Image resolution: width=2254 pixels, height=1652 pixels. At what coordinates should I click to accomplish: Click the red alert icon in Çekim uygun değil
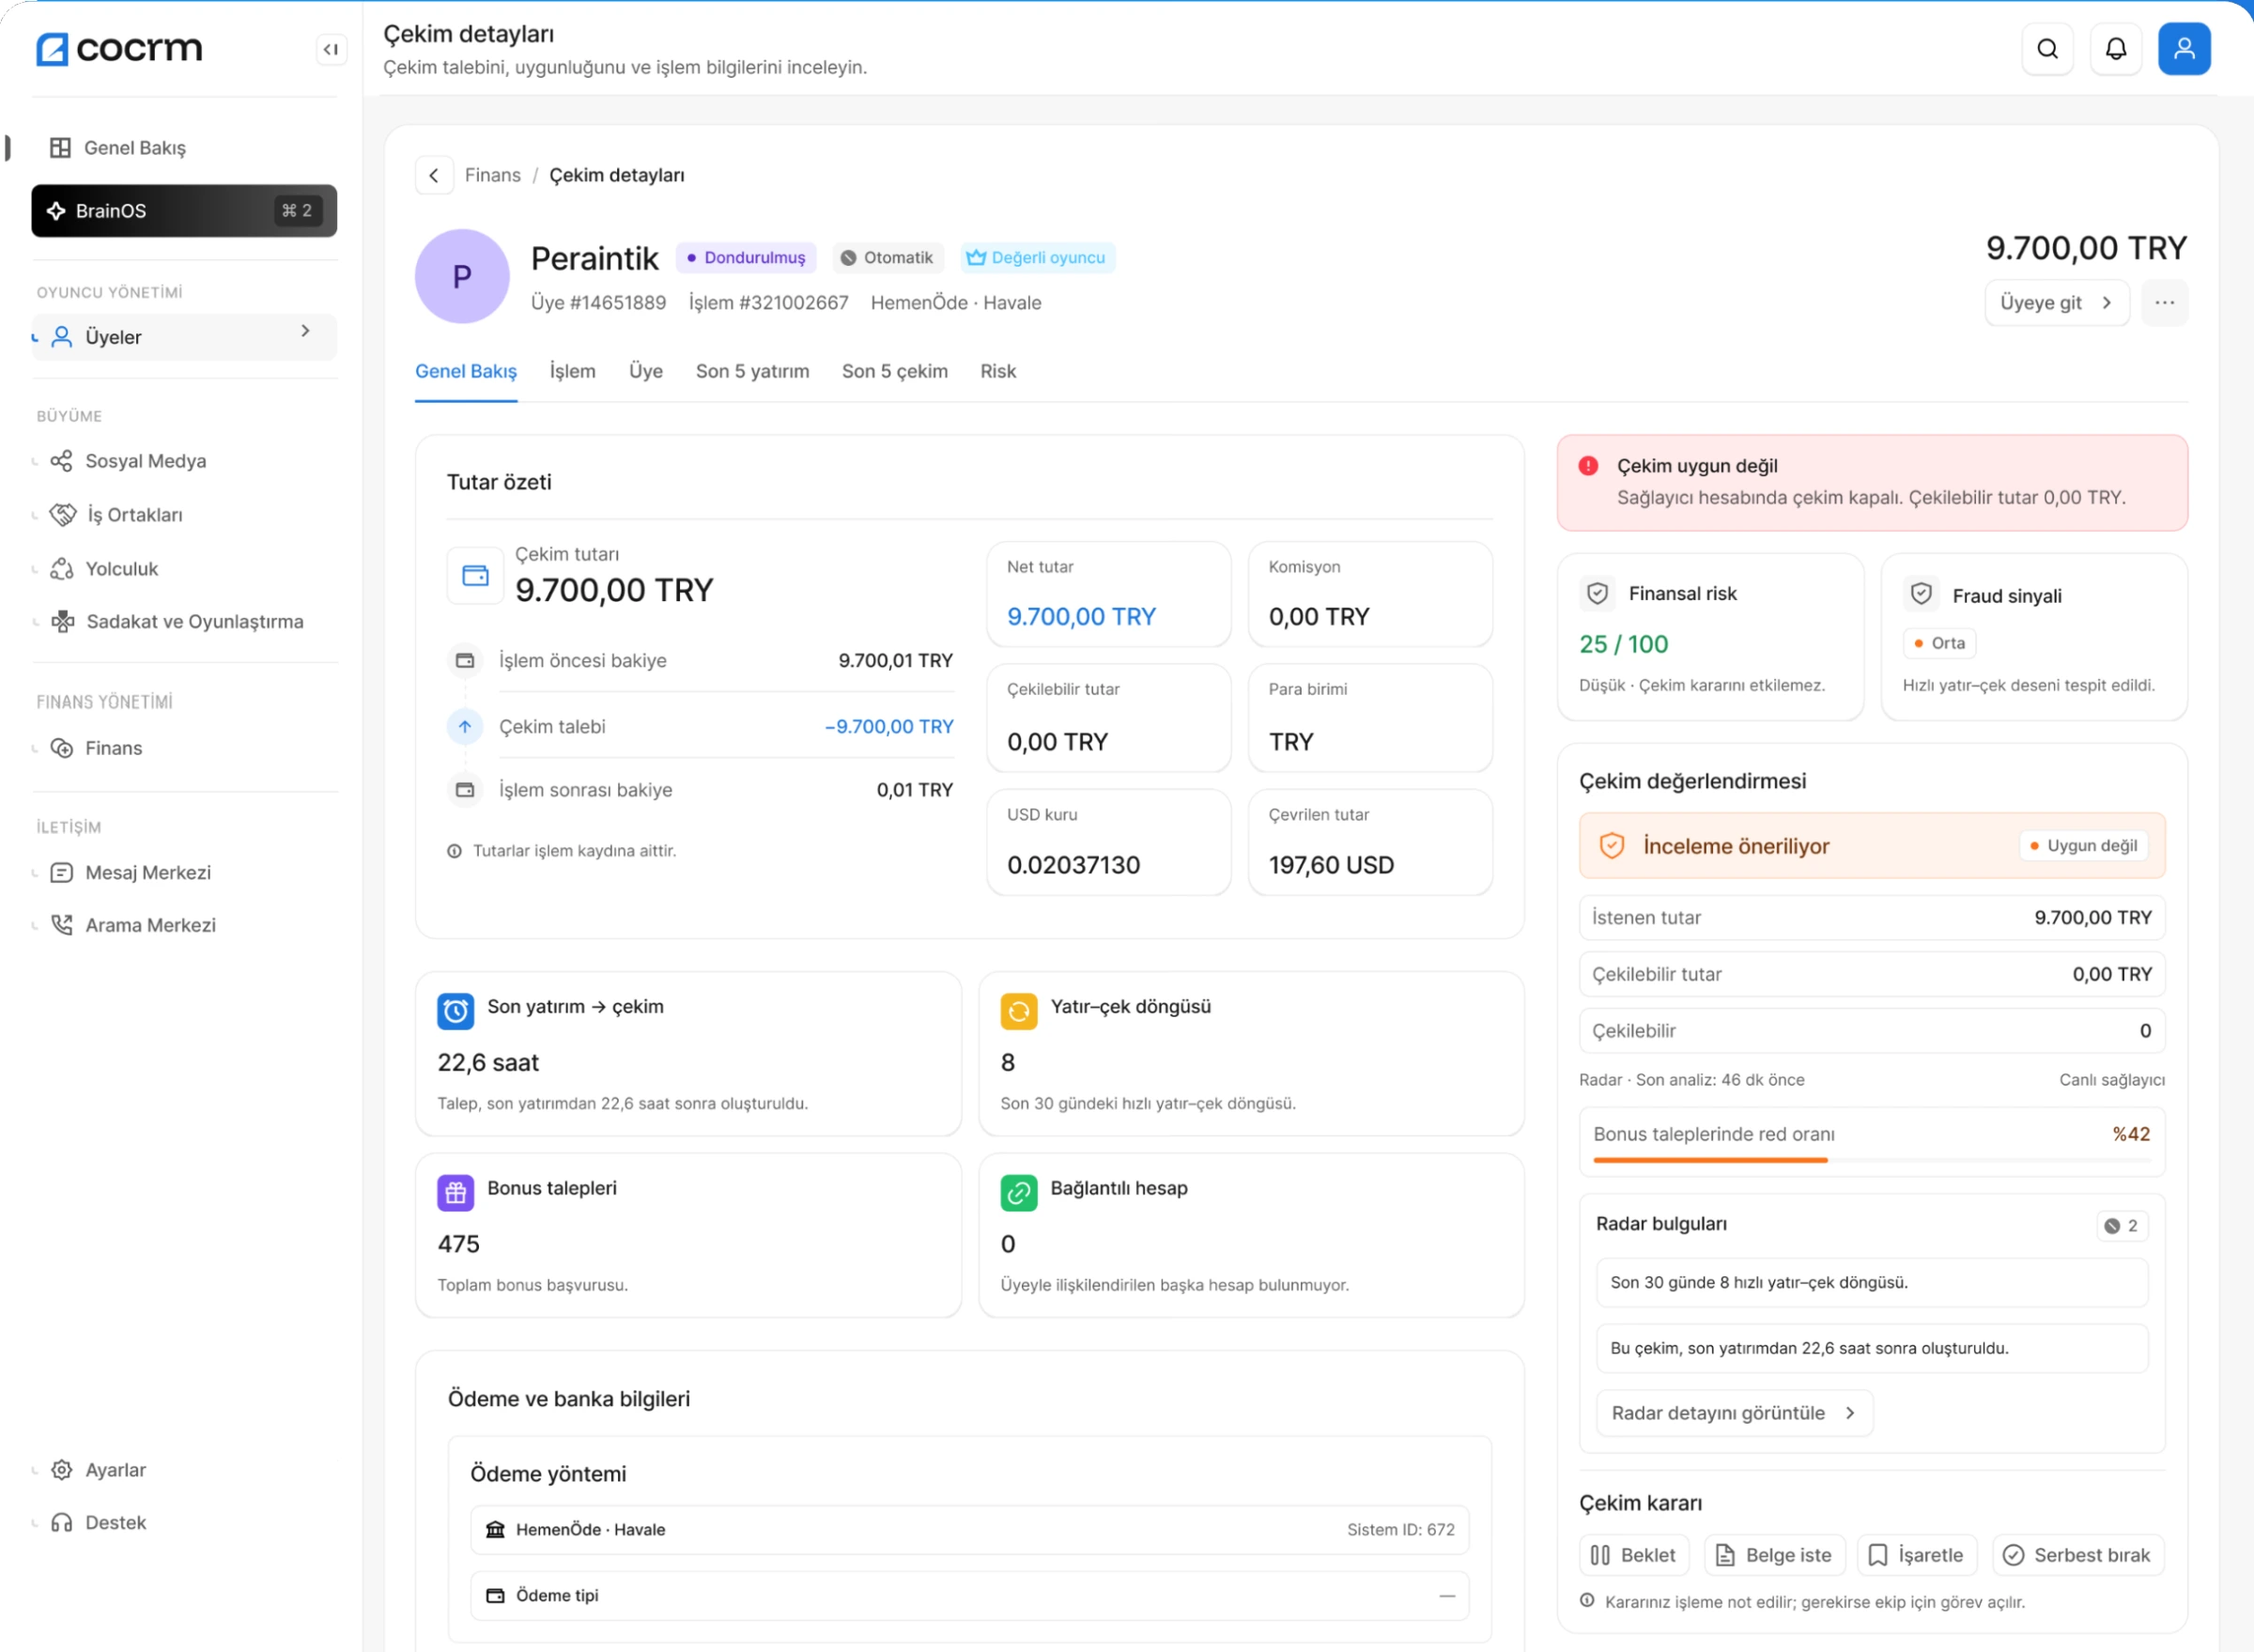tap(1588, 466)
